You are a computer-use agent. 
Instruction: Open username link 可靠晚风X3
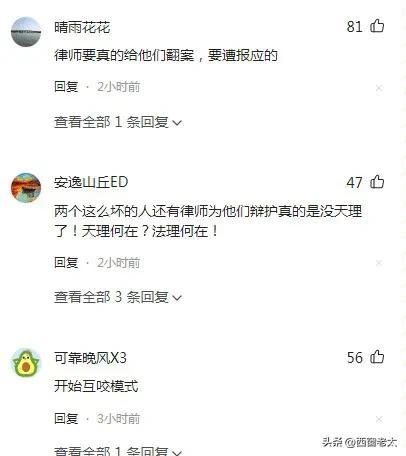90,358
